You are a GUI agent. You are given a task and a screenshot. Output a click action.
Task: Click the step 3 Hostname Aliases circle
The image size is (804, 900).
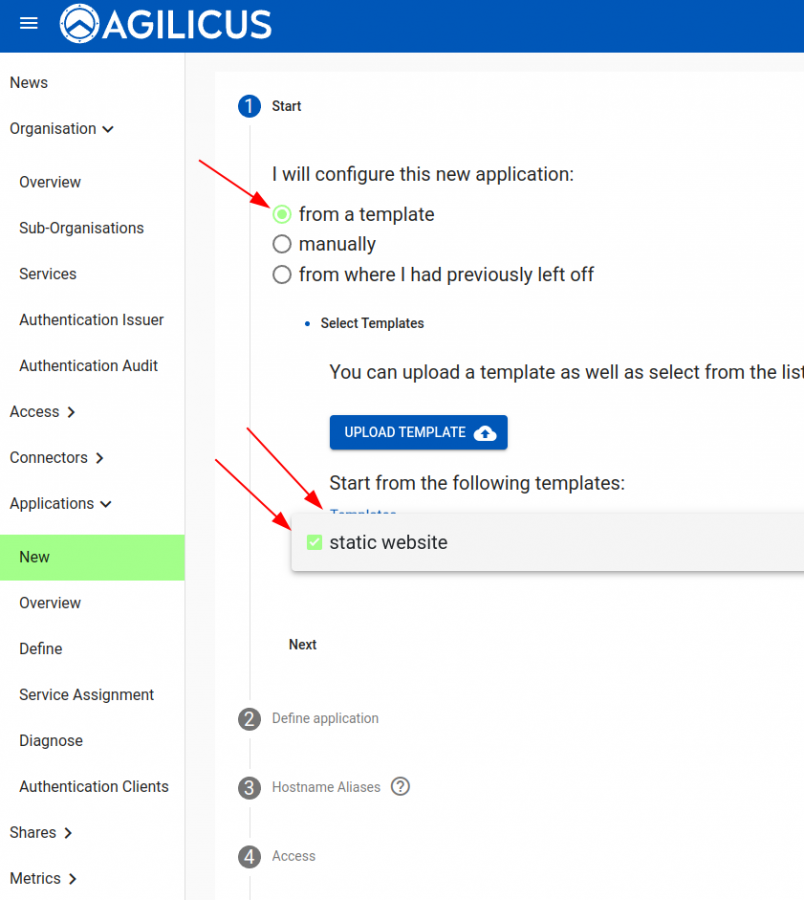pos(249,787)
